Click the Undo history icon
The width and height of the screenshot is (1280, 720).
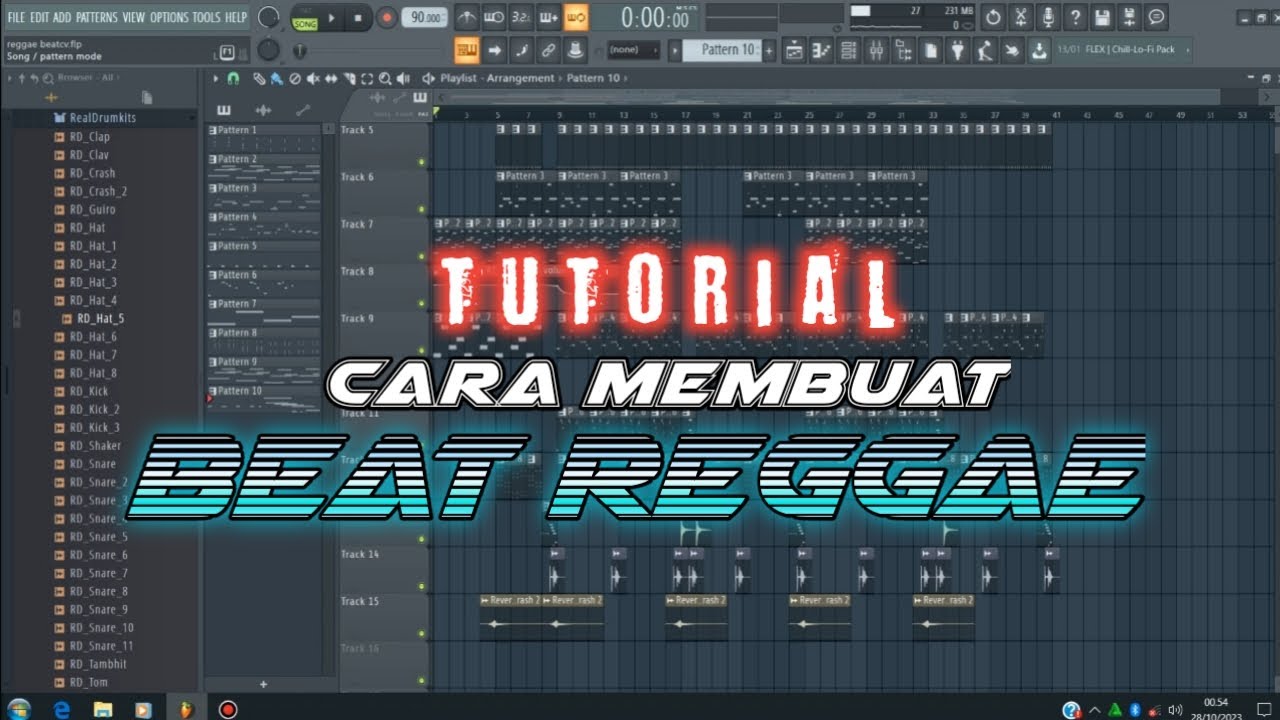tap(992, 17)
